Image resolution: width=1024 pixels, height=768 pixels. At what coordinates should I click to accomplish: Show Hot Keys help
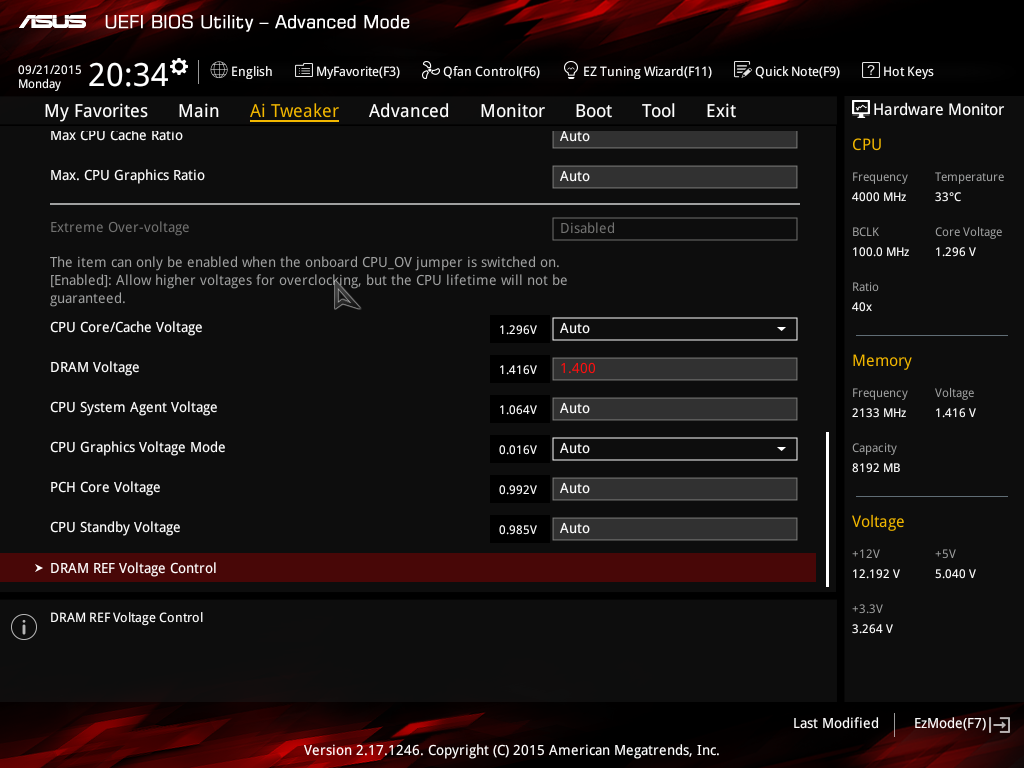[908, 71]
